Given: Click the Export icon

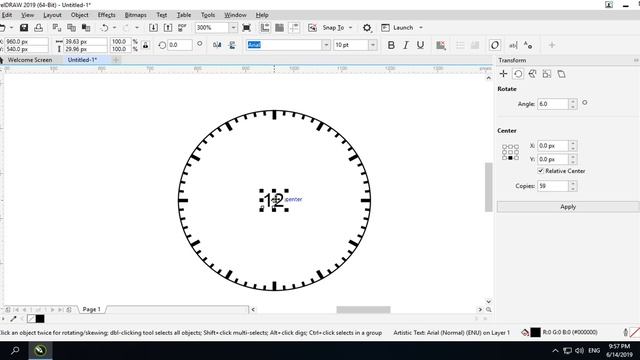Looking at the screenshot, I should [x=168, y=28].
